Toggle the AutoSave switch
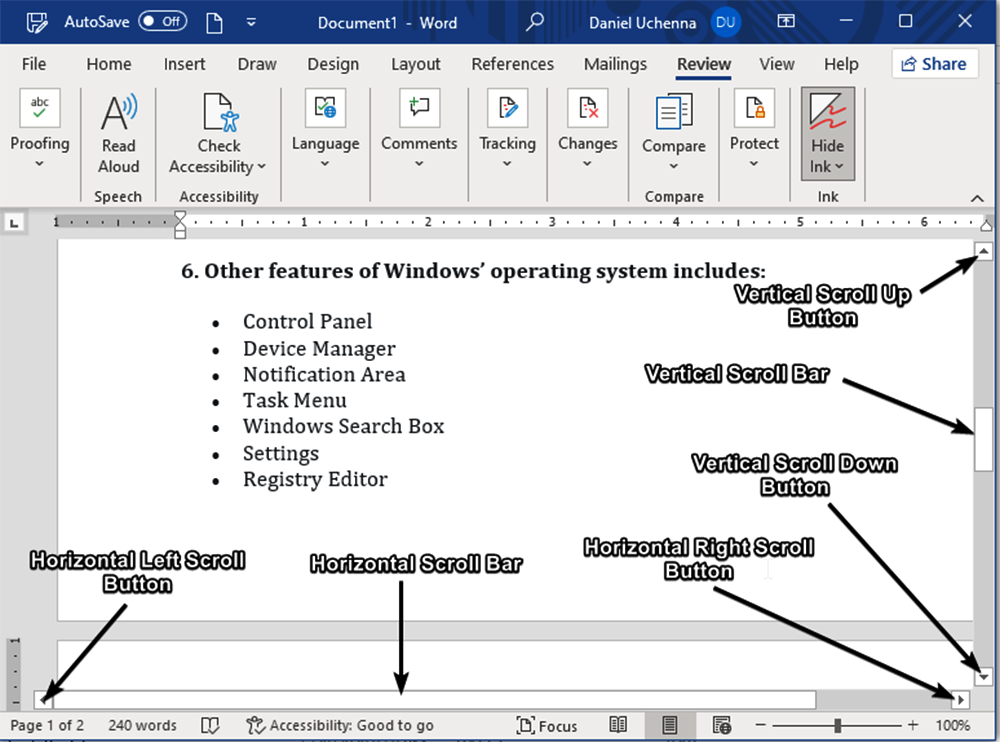The image size is (1000, 742). (162, 21)
